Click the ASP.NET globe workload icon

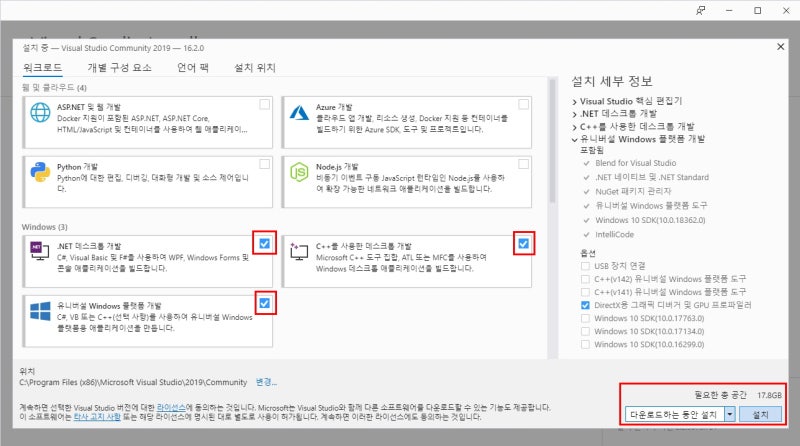pos(40,112)
